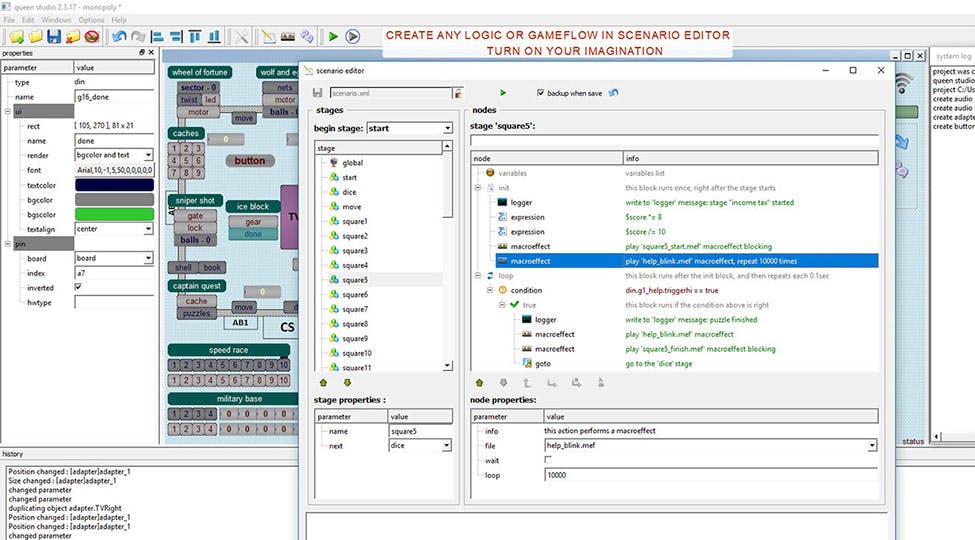Toggle the 'backup when save' checkbox
Viewport: 975px width, 540px height.
[540, 93]
